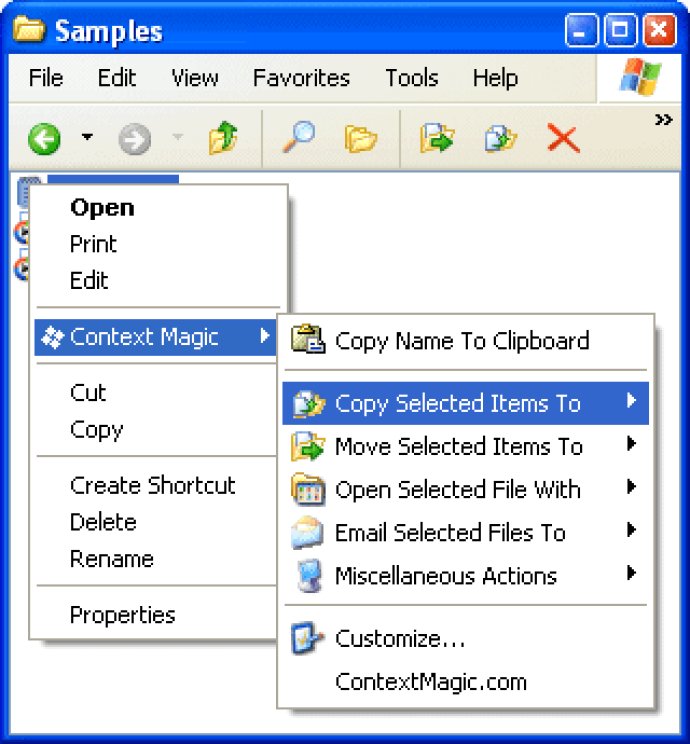Click the Move To toolbar icon
The image size is (690, 744).
pyautogui.click(x=437, y=138)
